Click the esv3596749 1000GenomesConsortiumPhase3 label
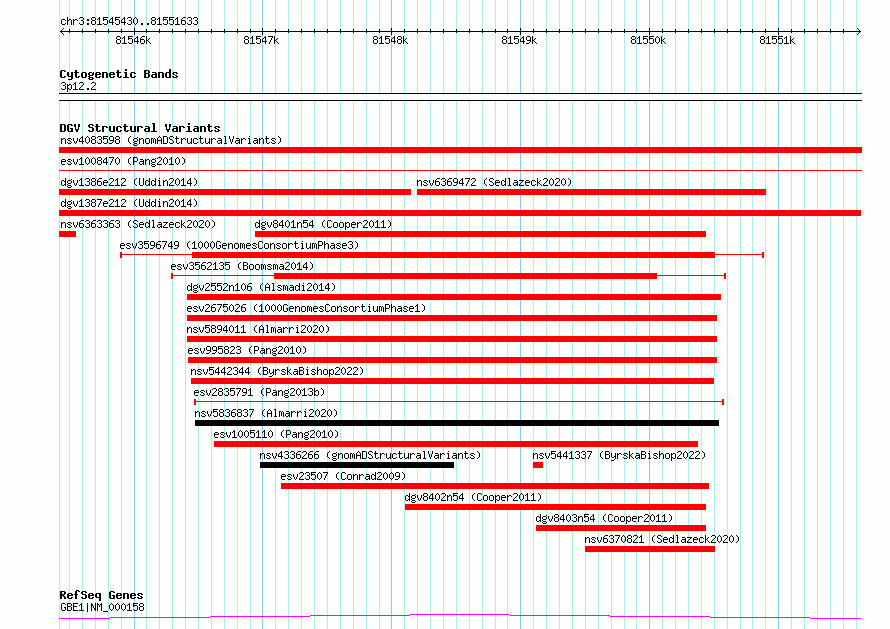 pos(240,245)
